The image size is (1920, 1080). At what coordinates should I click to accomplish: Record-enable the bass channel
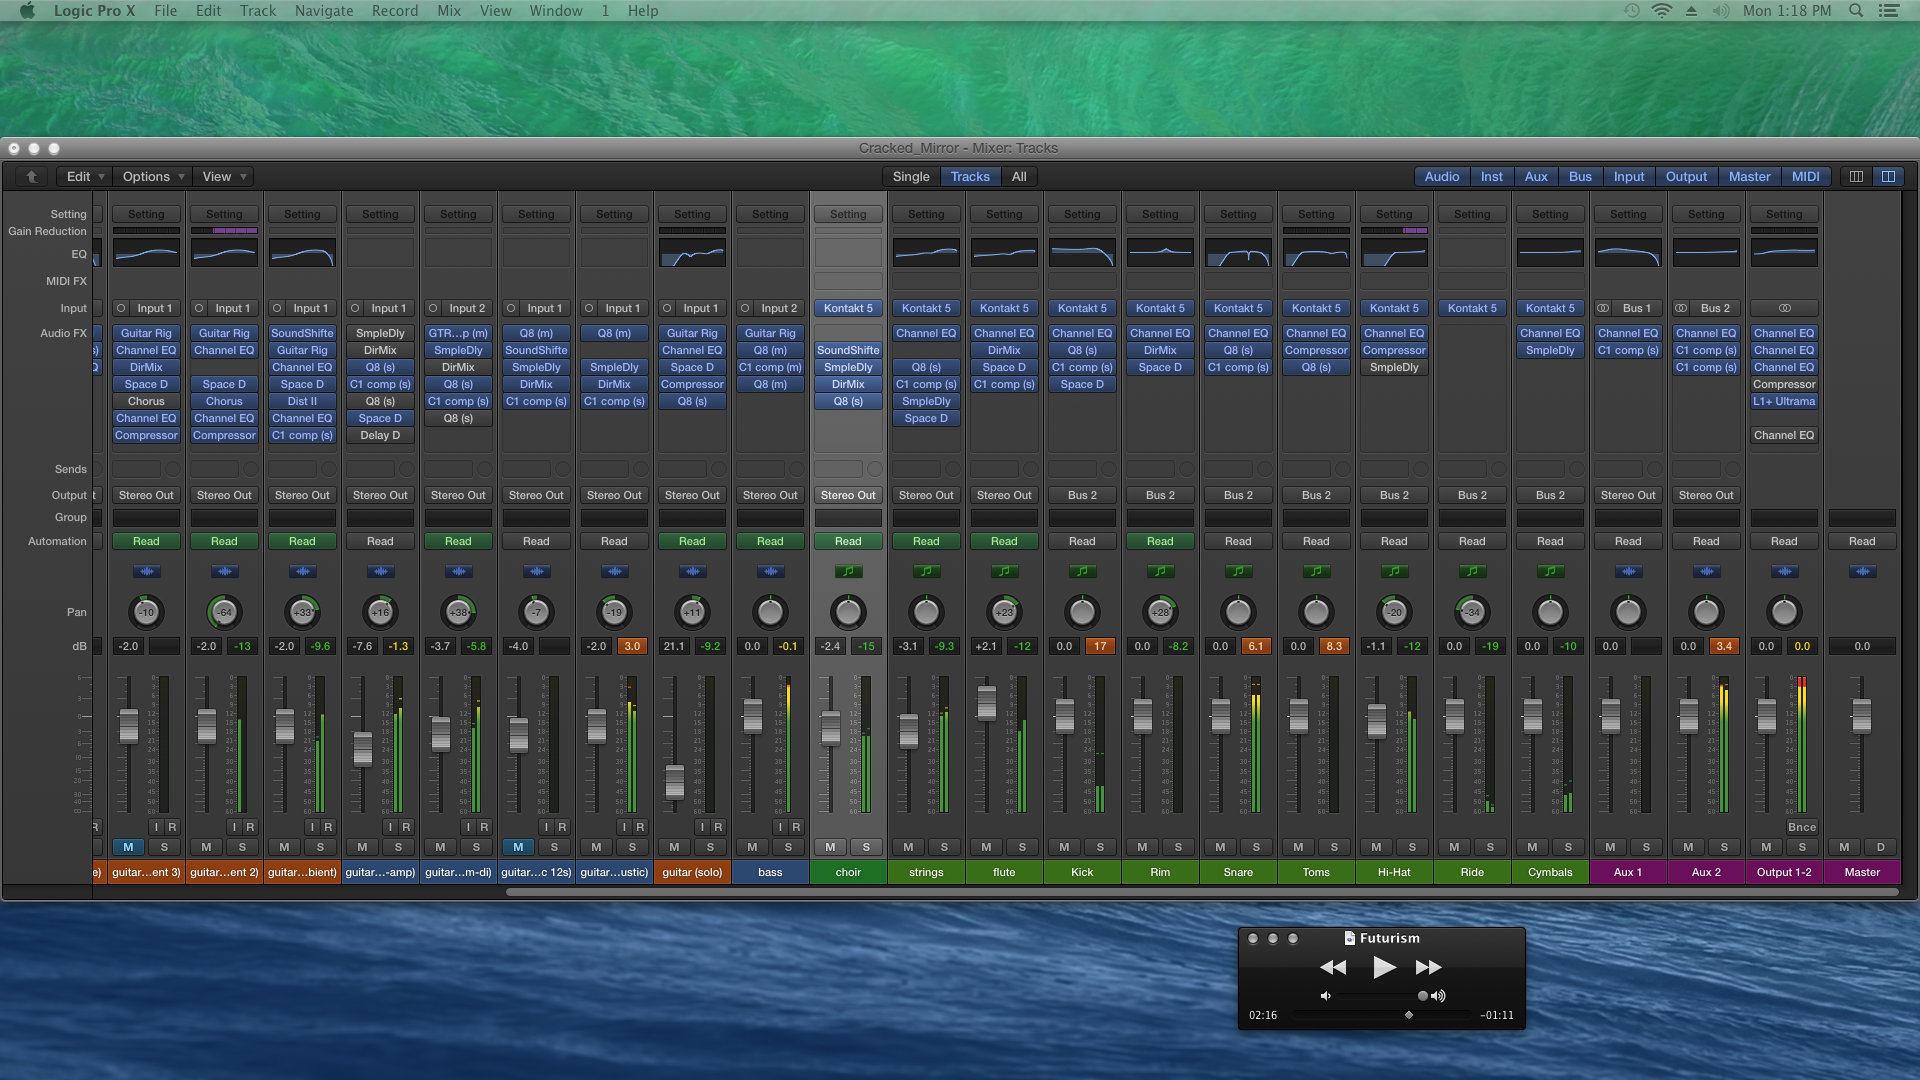tap(796, 827)
